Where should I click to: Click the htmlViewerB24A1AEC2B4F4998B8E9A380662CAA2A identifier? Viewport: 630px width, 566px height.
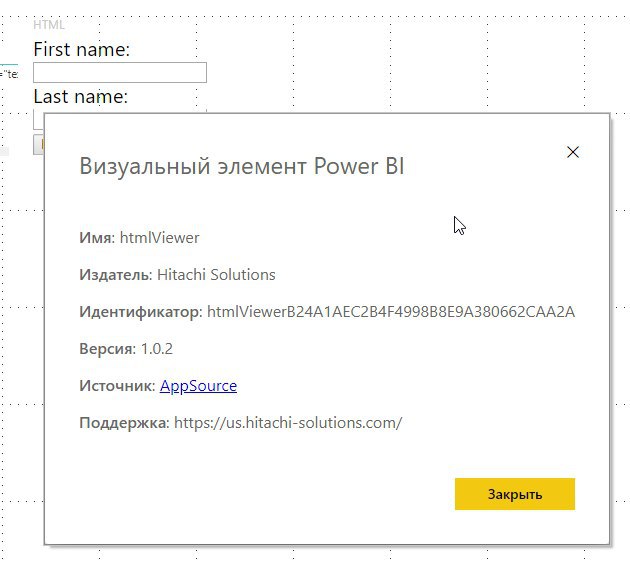391,312
